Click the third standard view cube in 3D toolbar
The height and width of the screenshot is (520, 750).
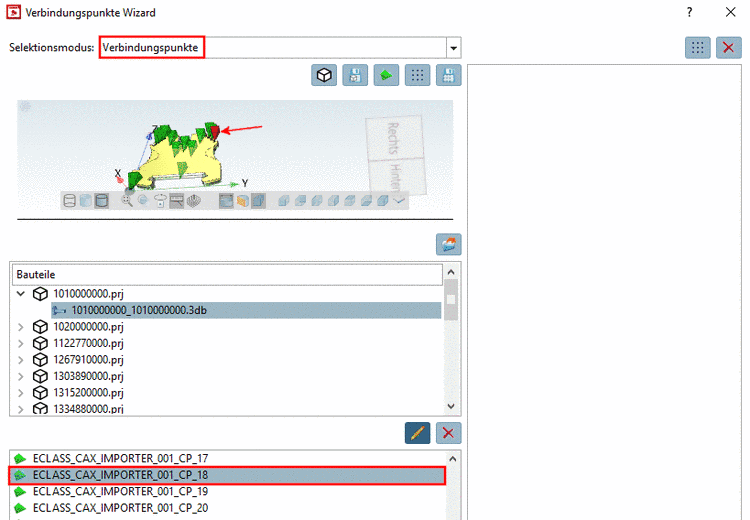[317, 201]
